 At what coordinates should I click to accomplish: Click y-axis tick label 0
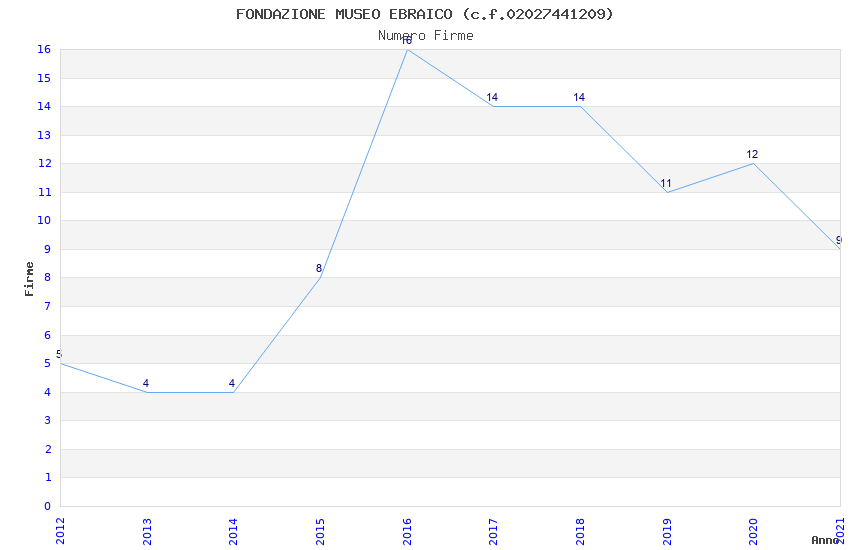[x=48, y=506]
